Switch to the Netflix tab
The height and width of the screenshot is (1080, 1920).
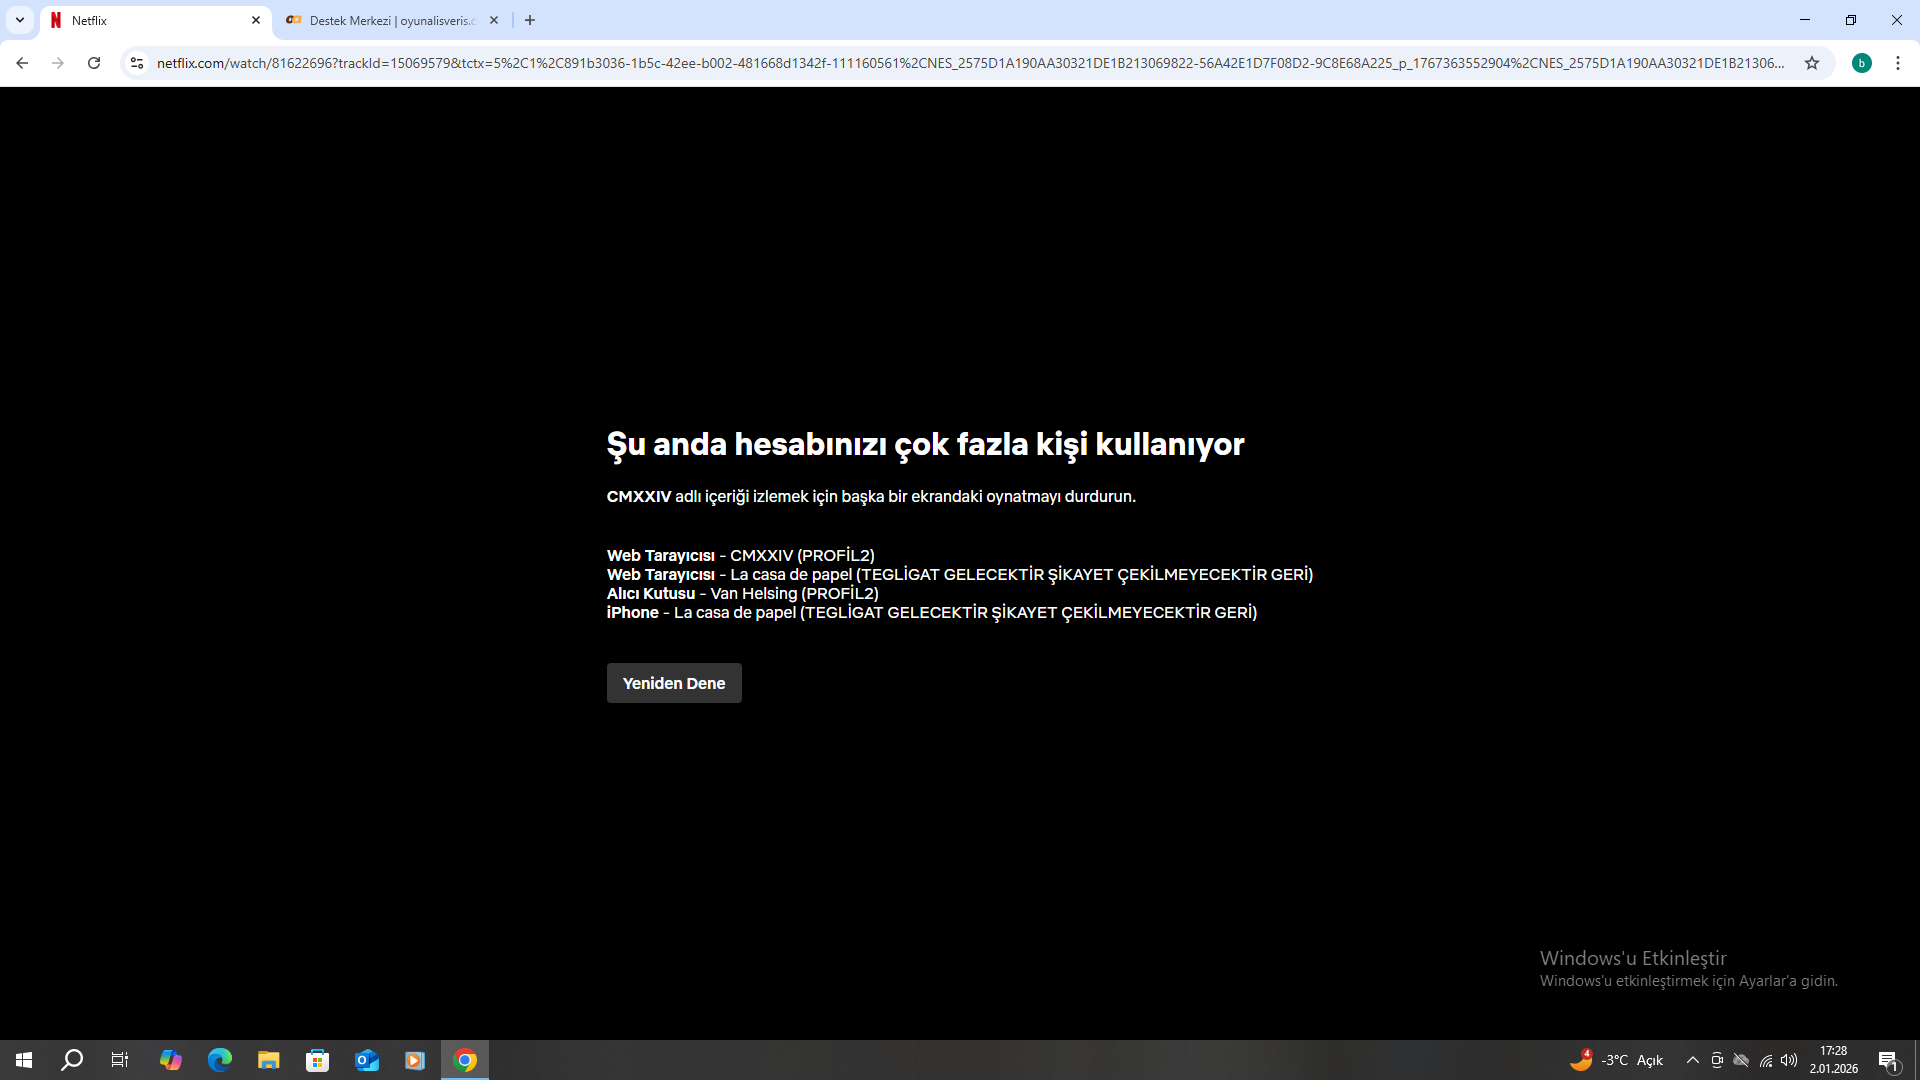[155, 20]
